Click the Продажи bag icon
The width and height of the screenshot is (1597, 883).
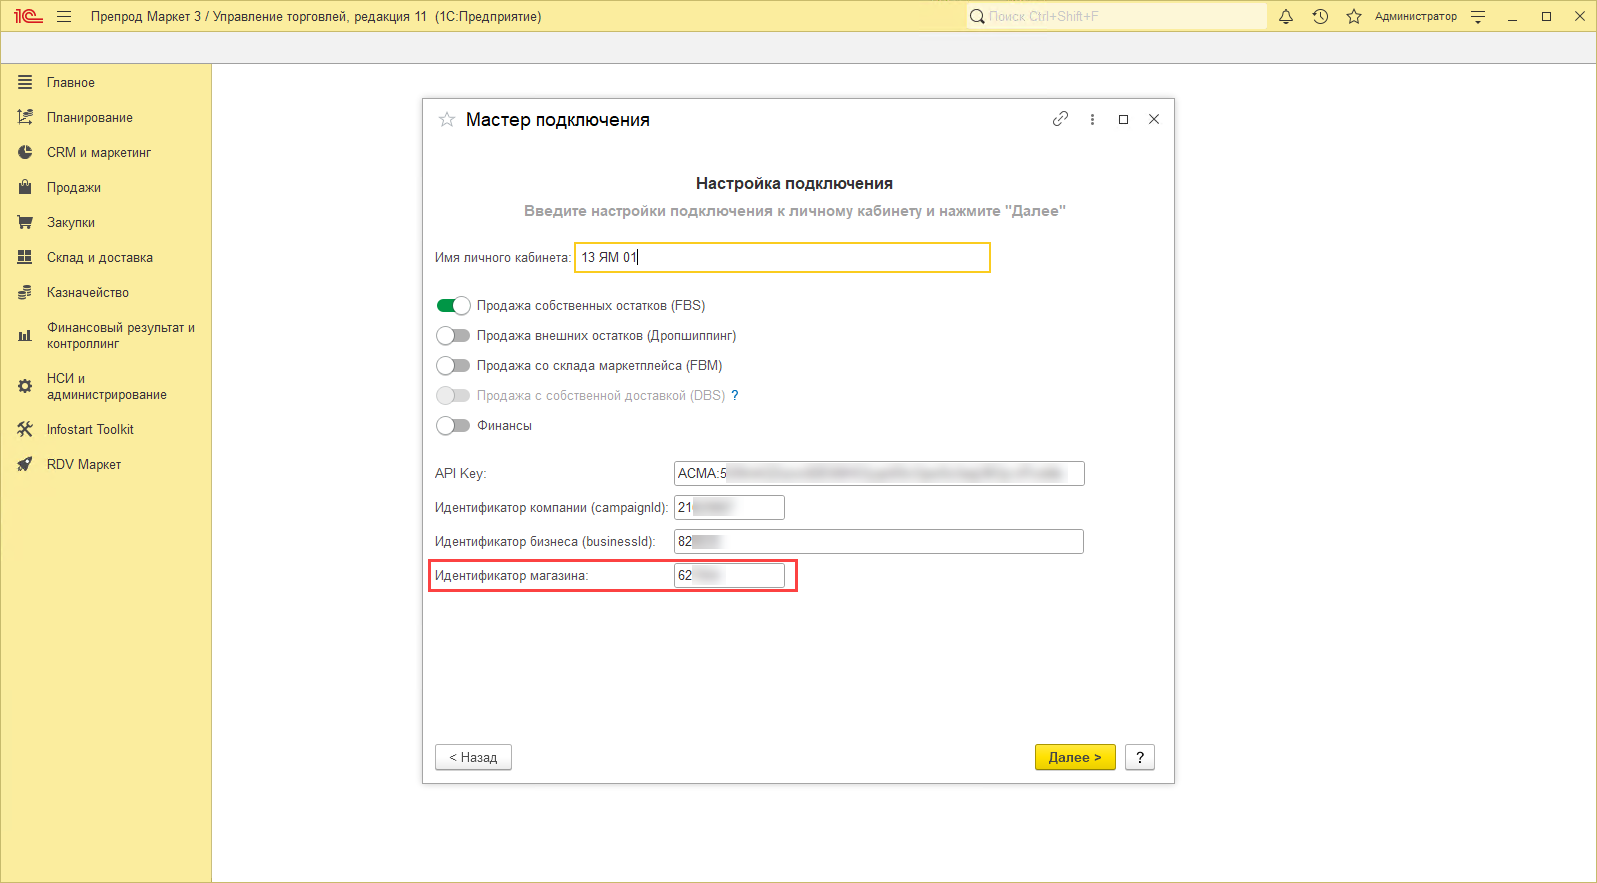(x=25, y=187)
